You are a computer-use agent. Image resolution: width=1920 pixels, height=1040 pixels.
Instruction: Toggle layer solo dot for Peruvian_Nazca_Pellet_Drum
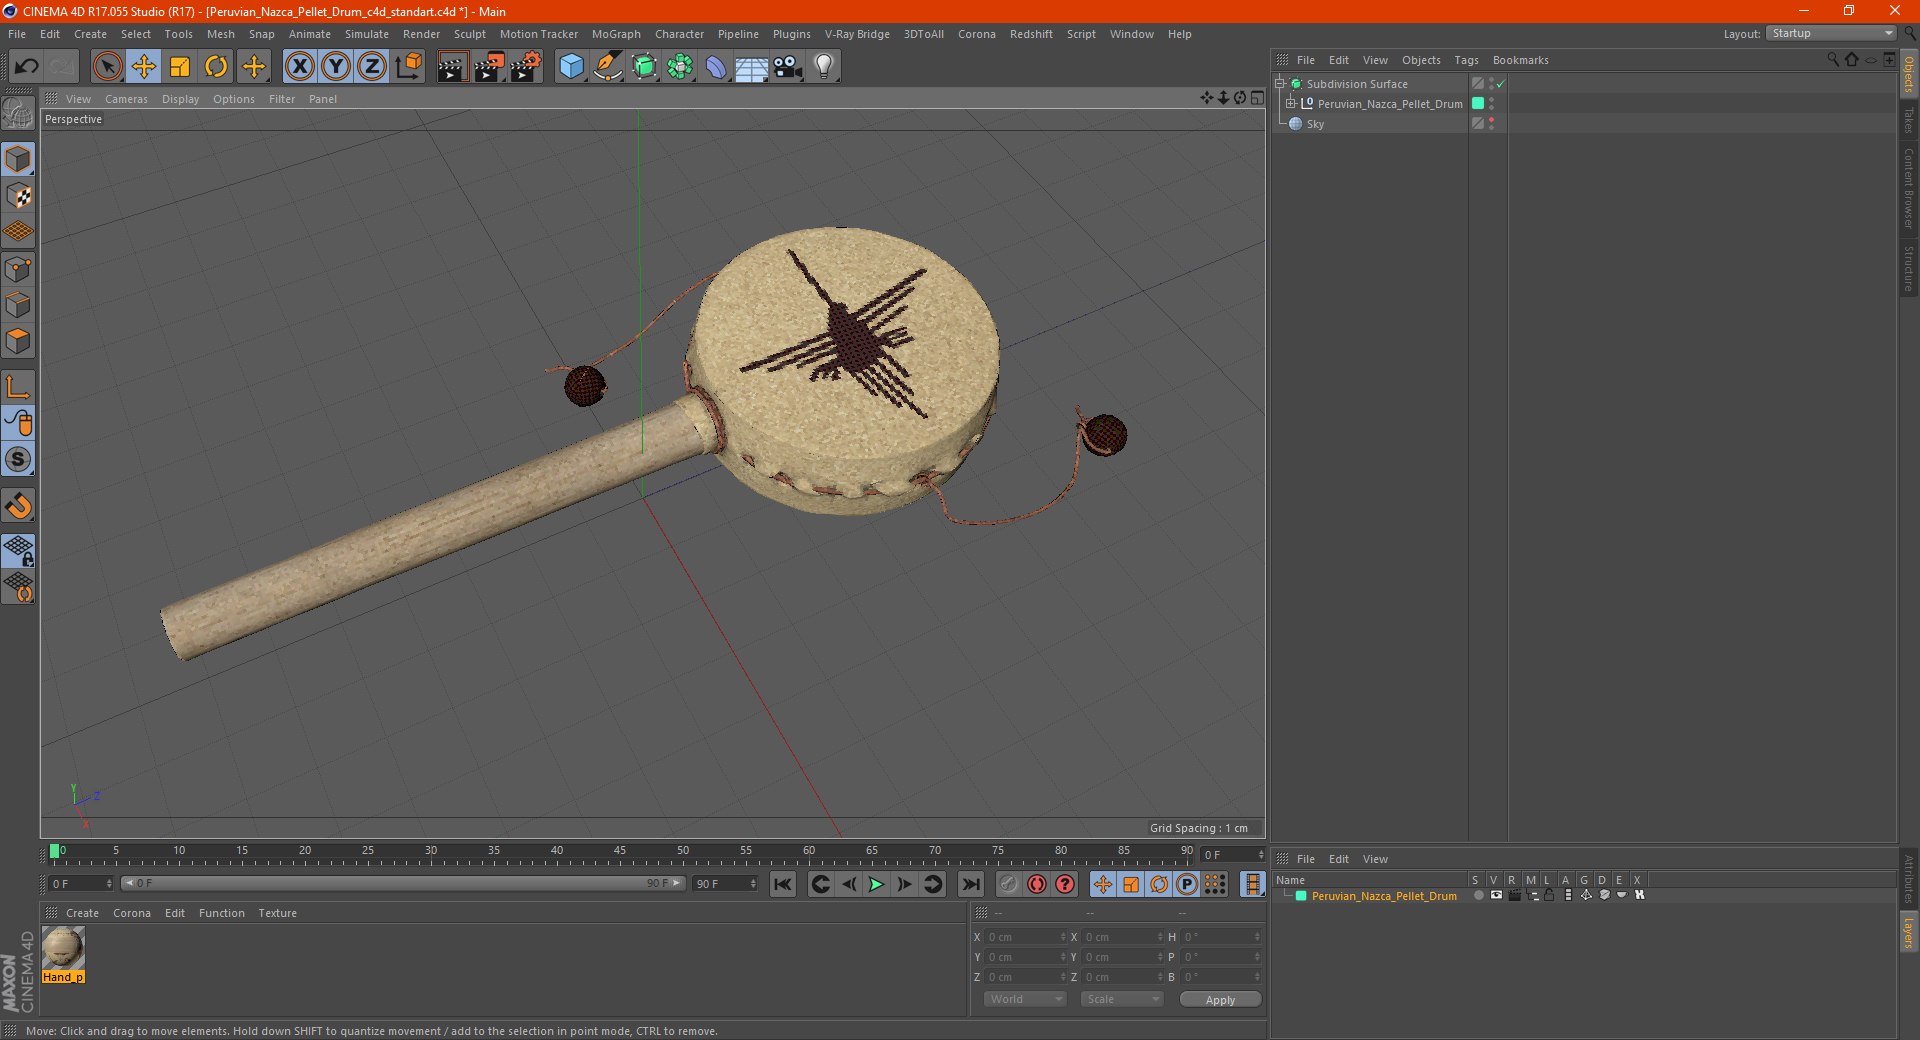[x=1478, y=896]
